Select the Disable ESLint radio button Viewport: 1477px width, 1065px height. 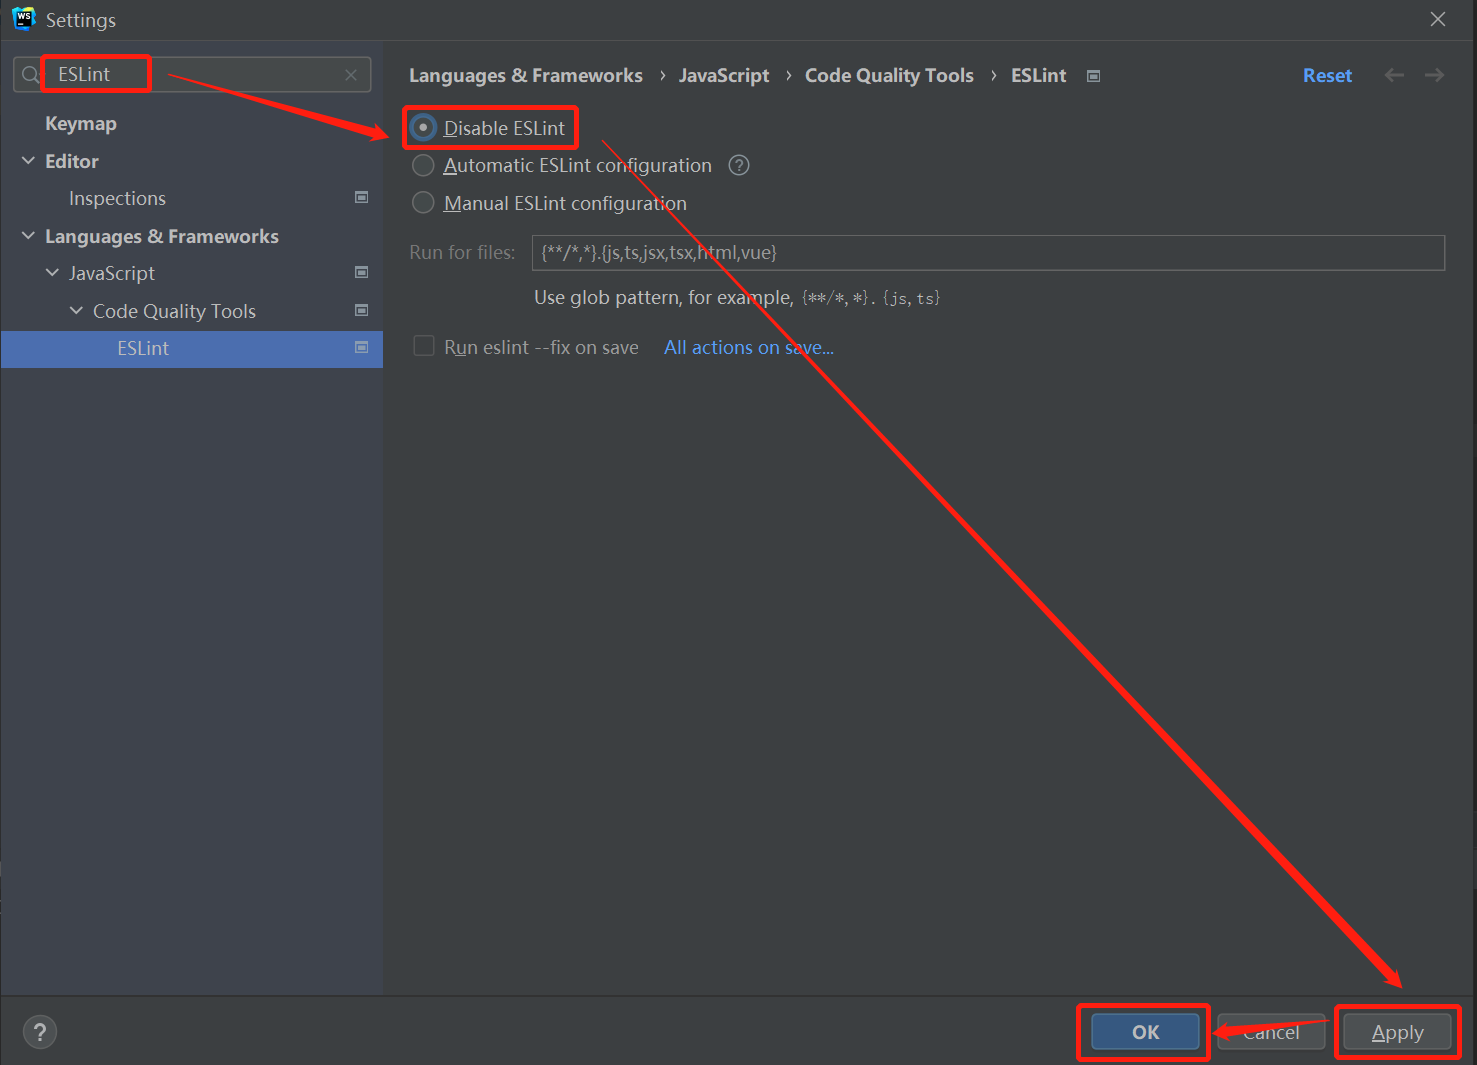423,127
